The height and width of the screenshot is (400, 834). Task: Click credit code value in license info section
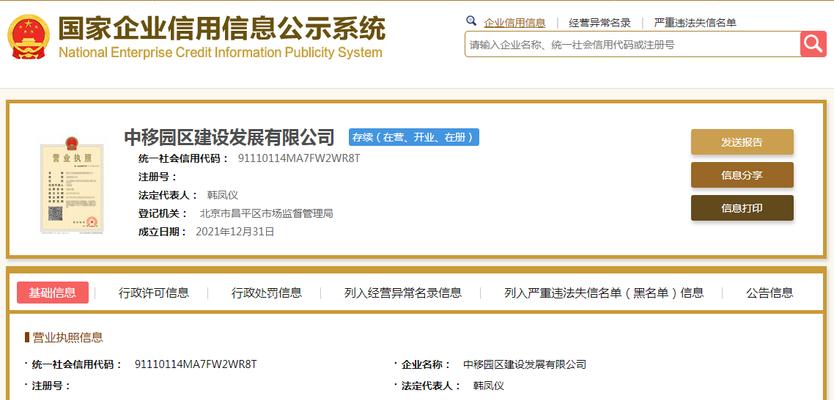196,365
